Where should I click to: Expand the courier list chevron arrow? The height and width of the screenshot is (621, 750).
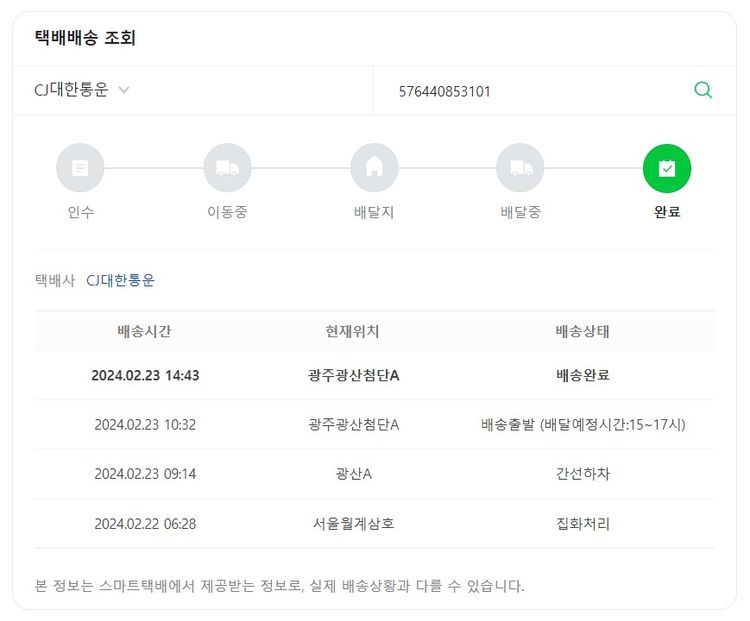click(124, 90)
